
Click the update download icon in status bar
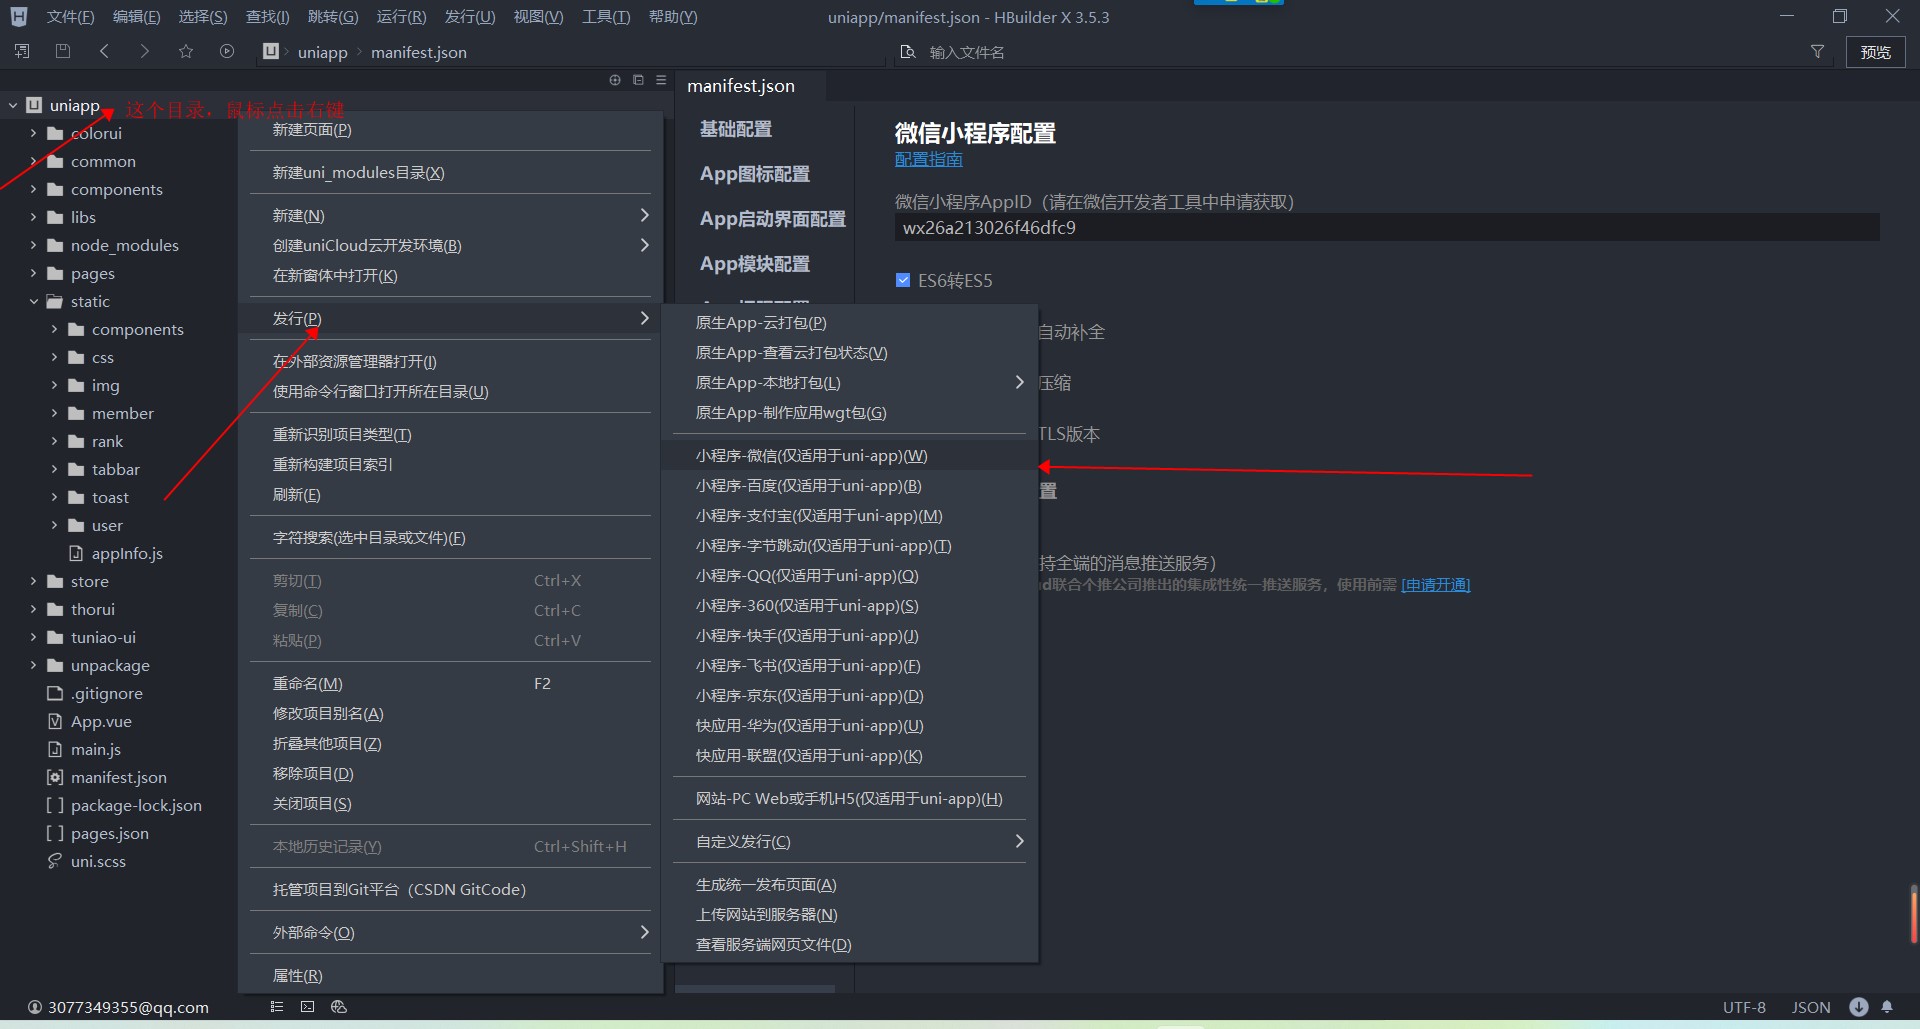(x=1859, y=1007)
